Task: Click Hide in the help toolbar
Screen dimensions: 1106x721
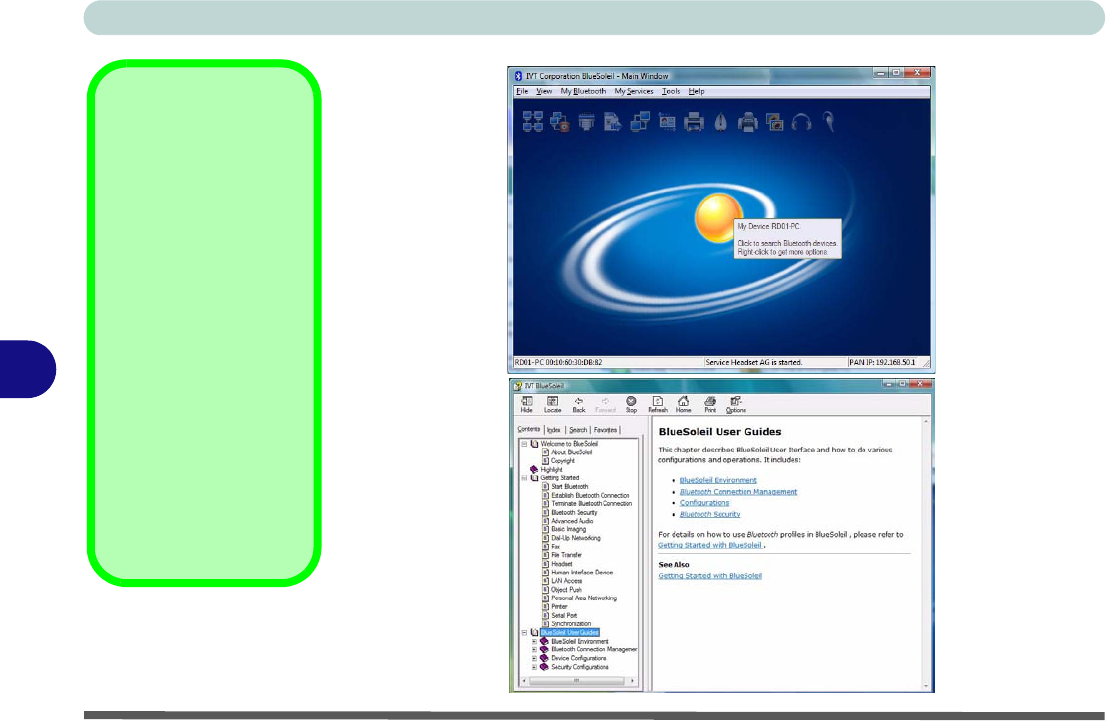Action: pyautogui.click(x=526, y=404)
